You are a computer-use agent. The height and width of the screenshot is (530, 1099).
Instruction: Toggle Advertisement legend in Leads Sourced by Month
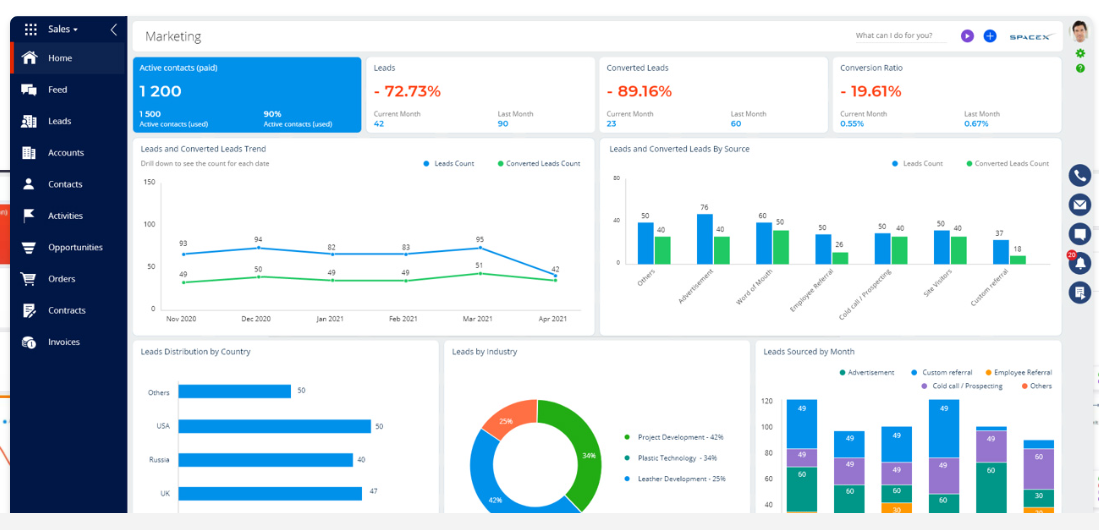point(870,372)
